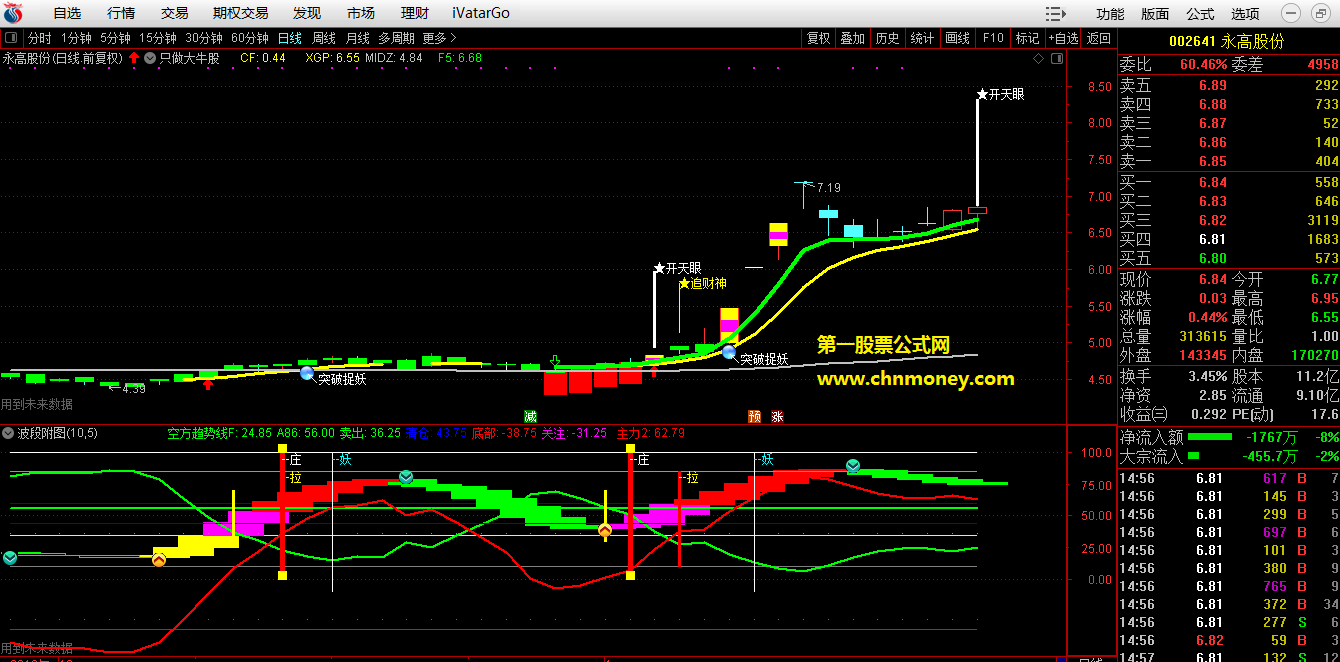Image resolution: width=1340 pixels, height=662 pixels.
Task: Open the 理财 menu item
Action: pos(414,13)
